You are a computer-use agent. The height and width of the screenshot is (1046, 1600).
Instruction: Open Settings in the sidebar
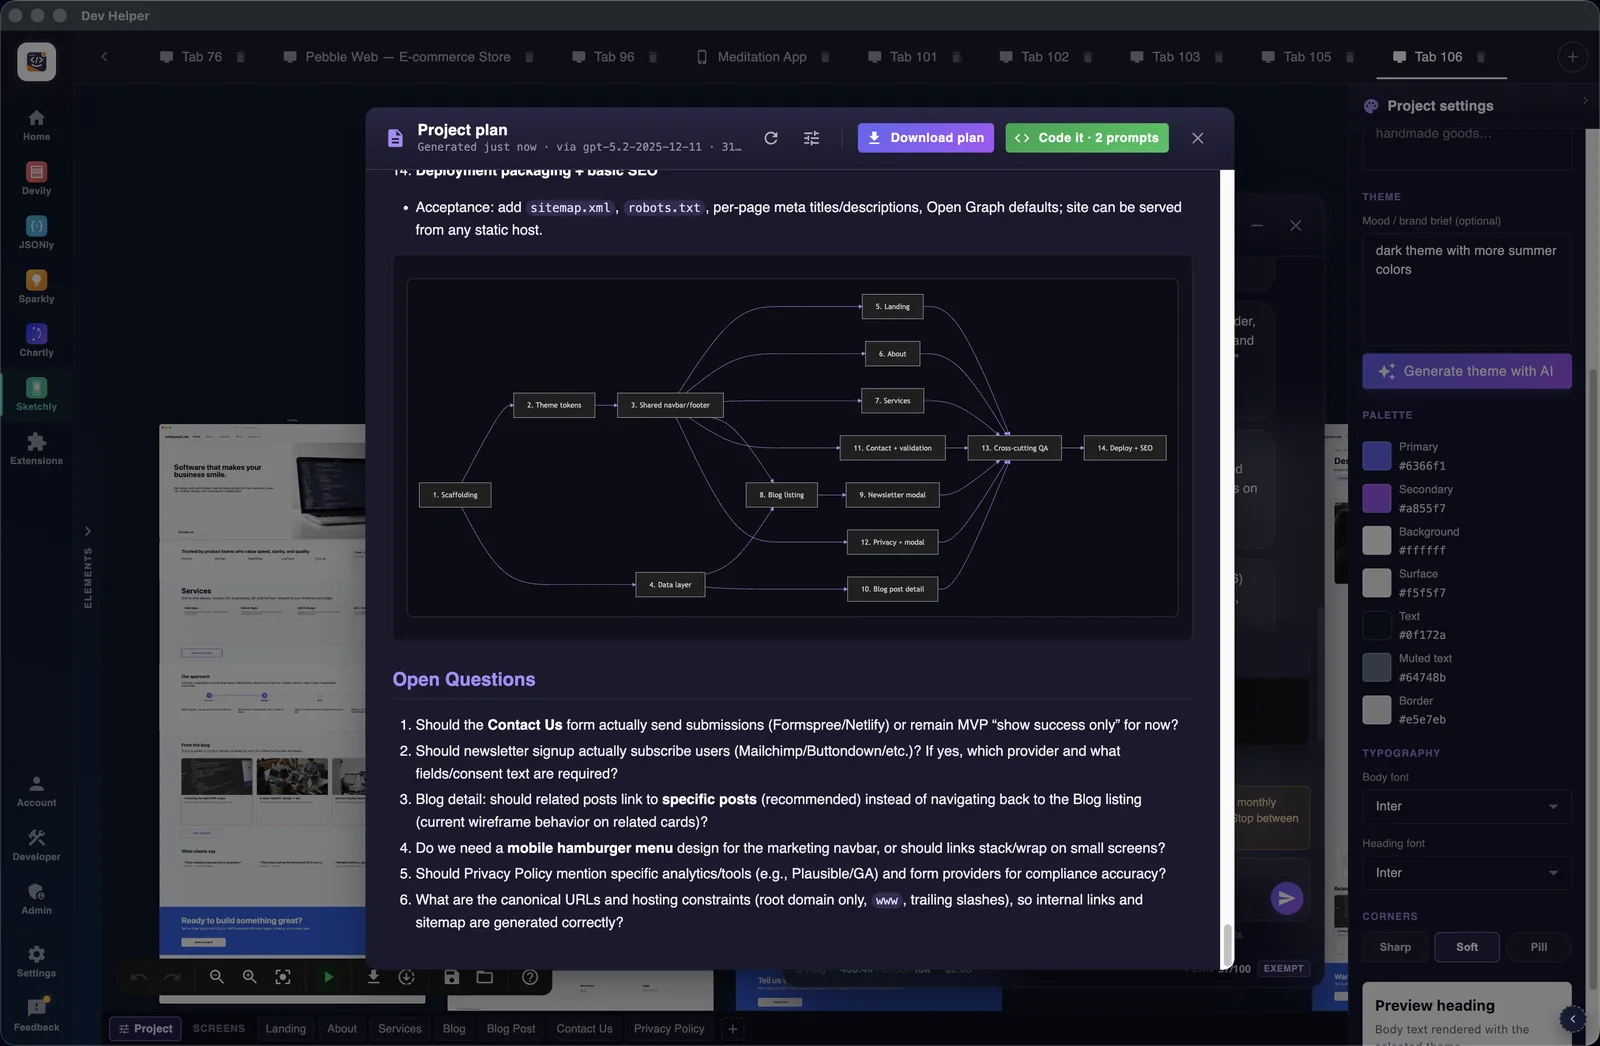click(x=36, y=961)
